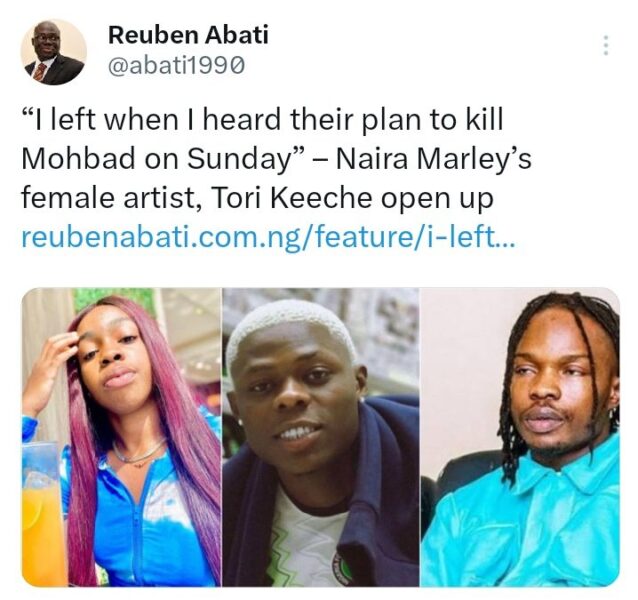Open Reuben Abati's round profile picture
This screenshot has width=638, height=600.
tap(54, 52)
